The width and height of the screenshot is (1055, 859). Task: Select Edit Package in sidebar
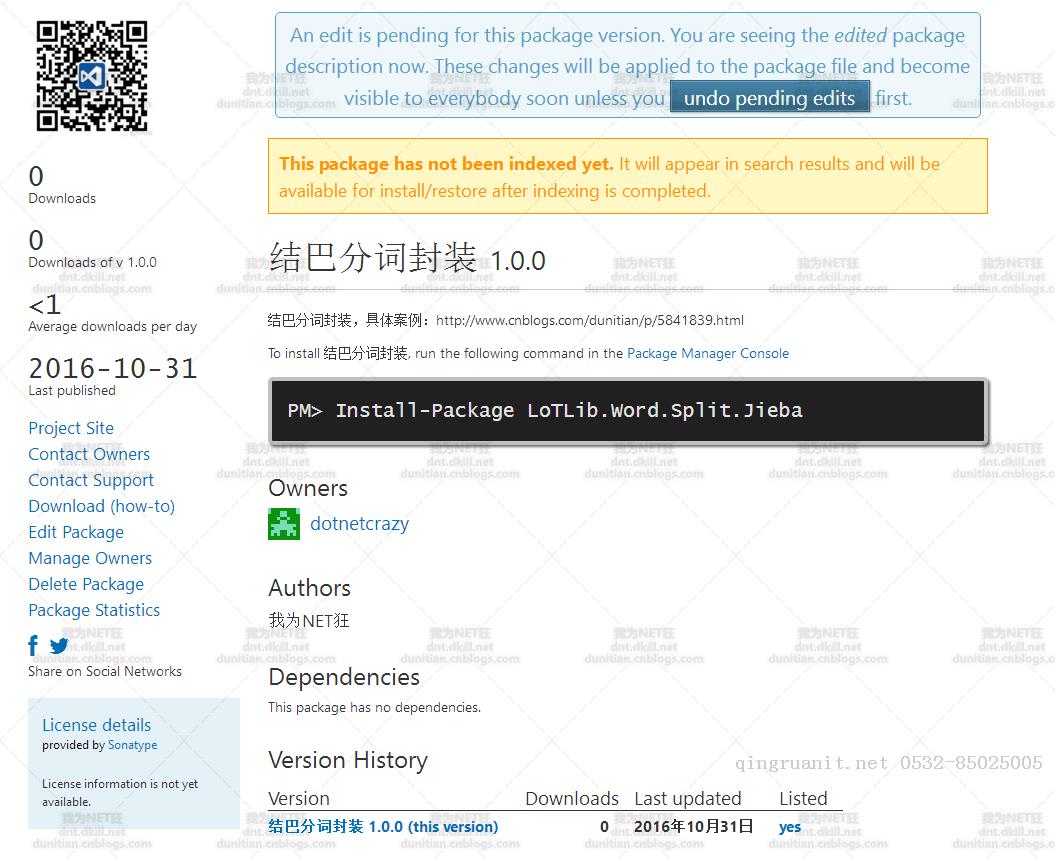(76, 532)
